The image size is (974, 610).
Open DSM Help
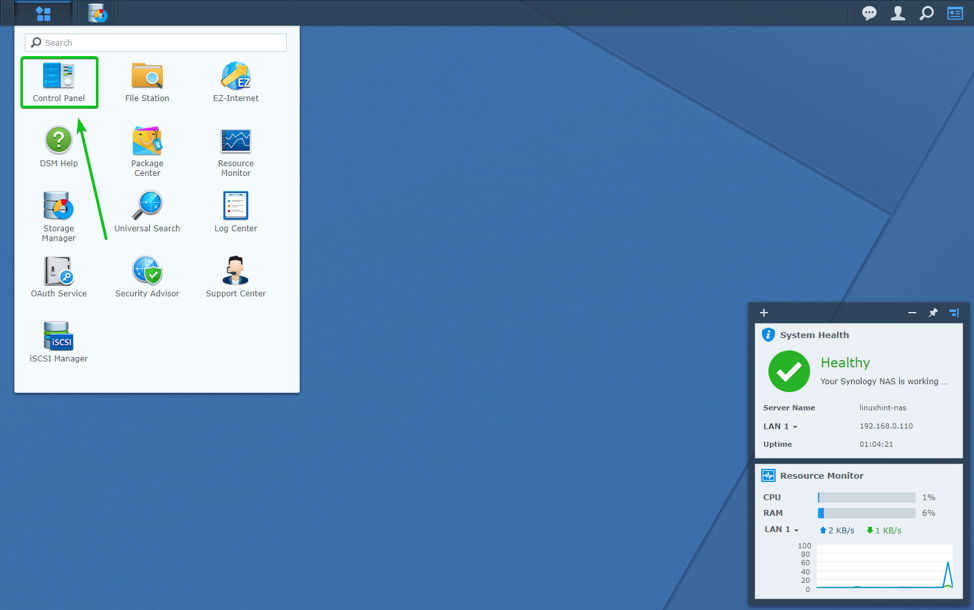tap(59, 147)
